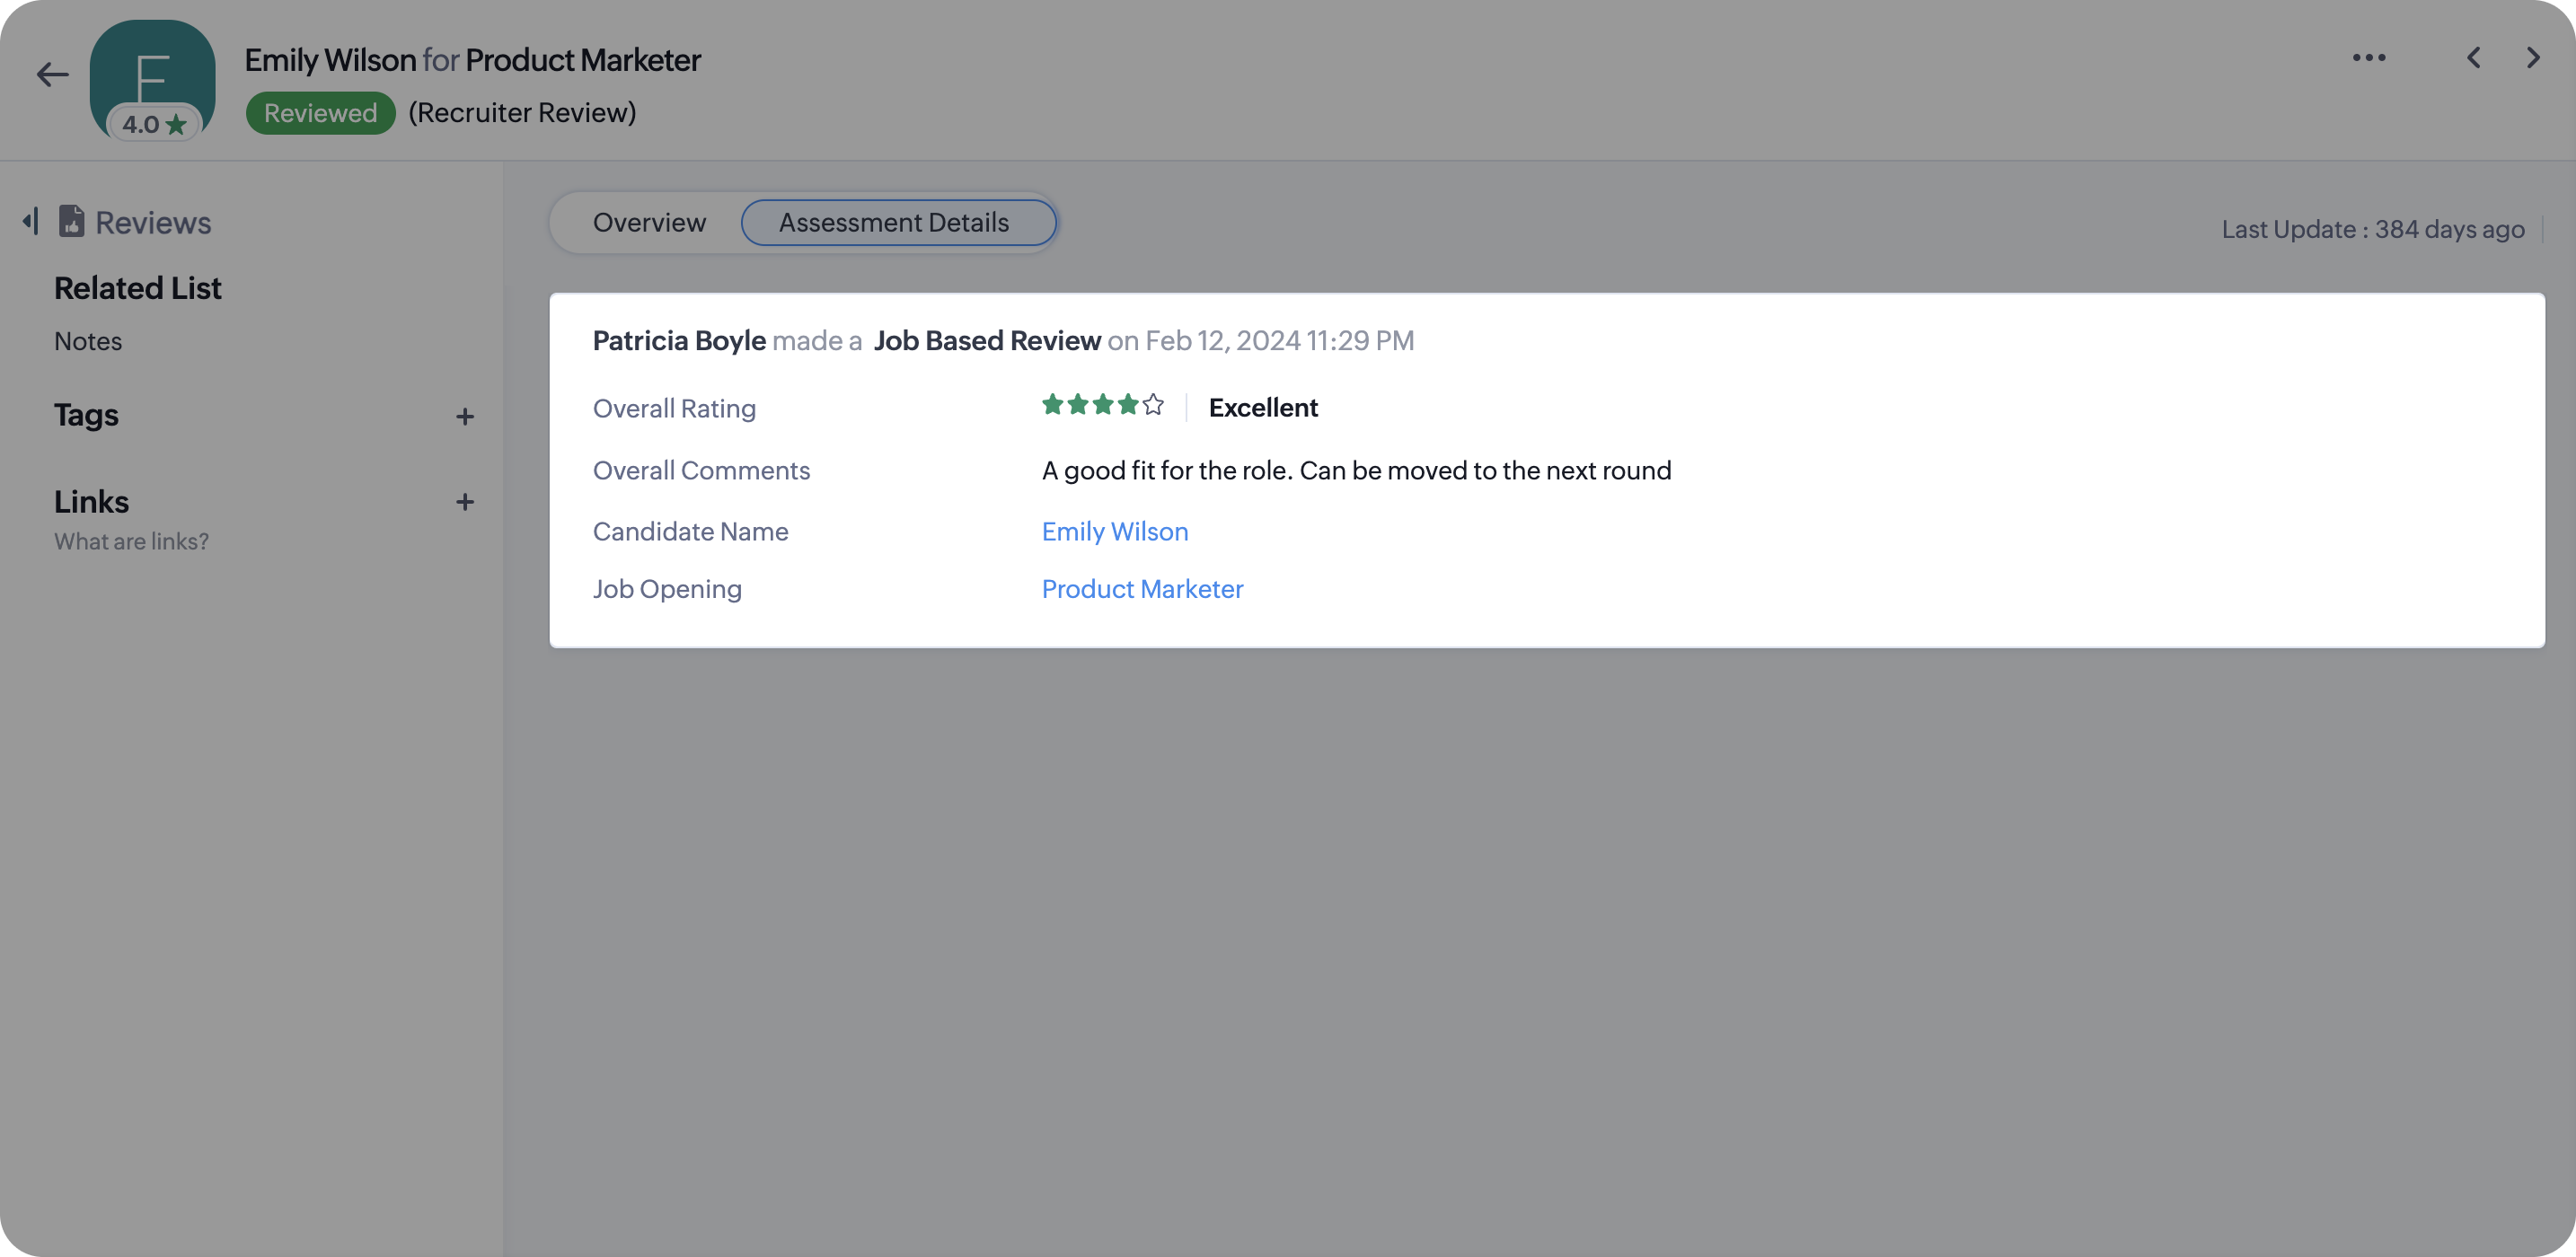
Task: Open the Emily Wilson candidate link
Action: (1114, 531)
